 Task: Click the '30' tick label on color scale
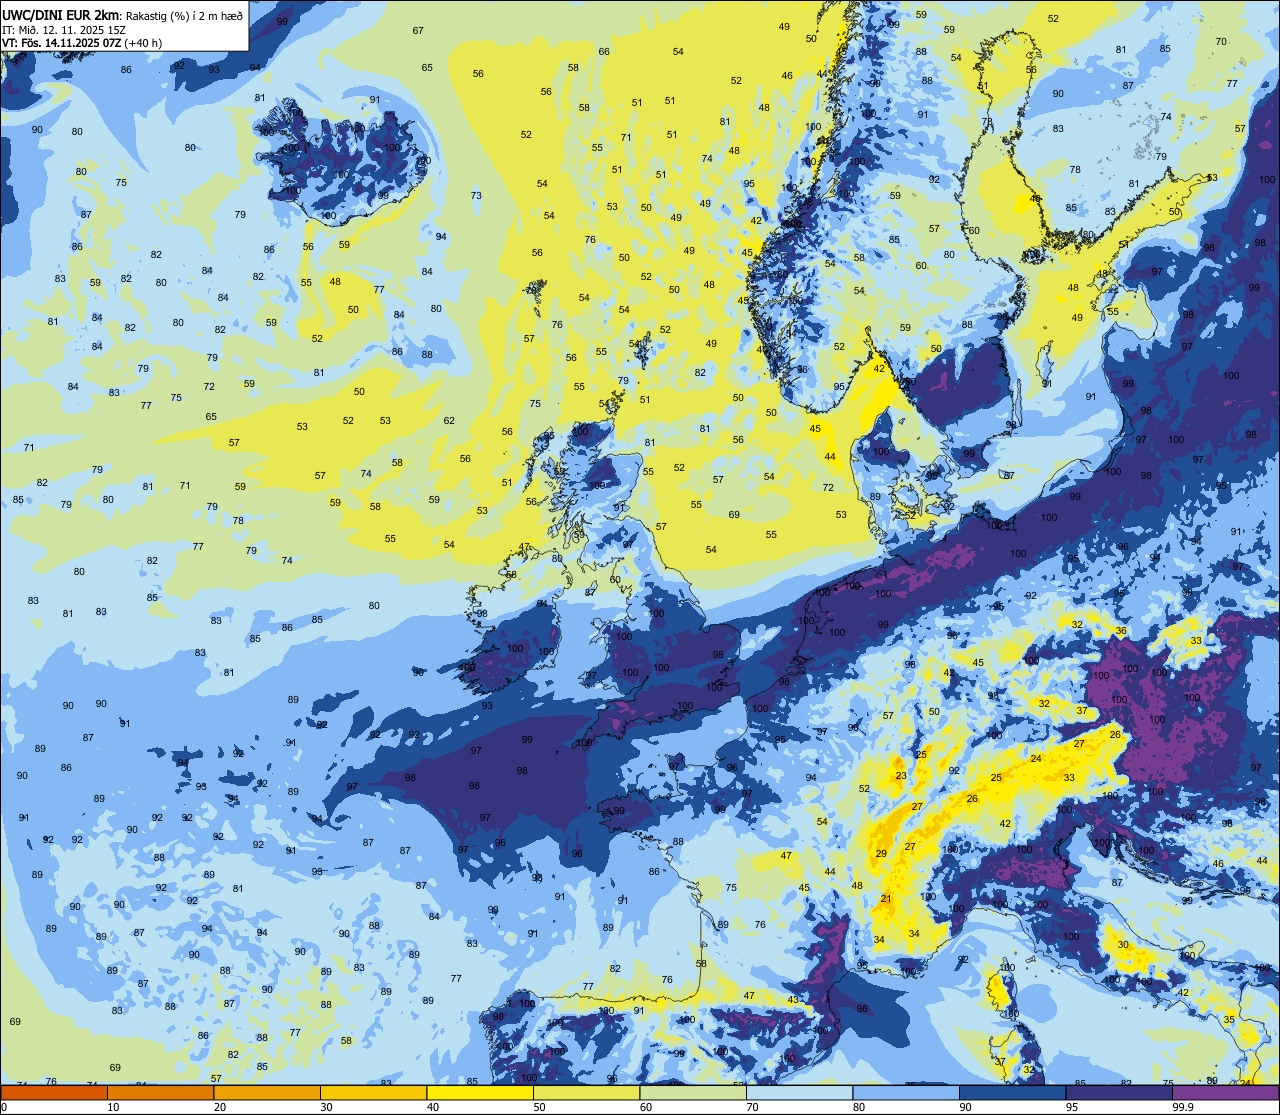[326, 1107]
